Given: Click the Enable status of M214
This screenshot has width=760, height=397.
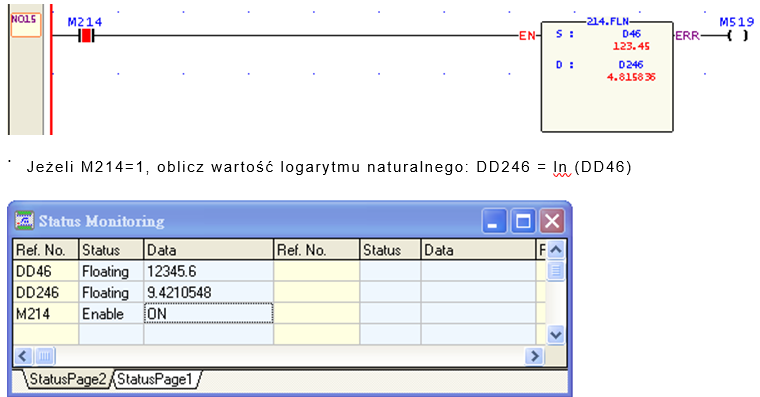Looking at the screenshot, I should tap(111, 314).
